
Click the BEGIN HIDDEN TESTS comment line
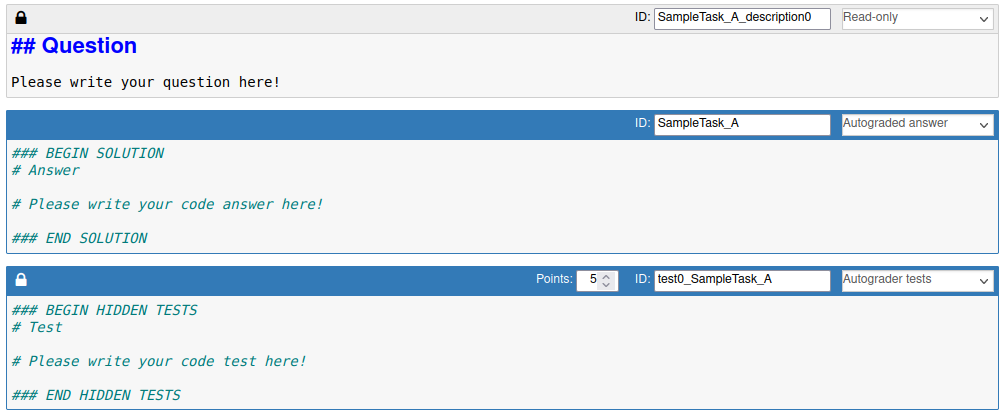[104, 311]
